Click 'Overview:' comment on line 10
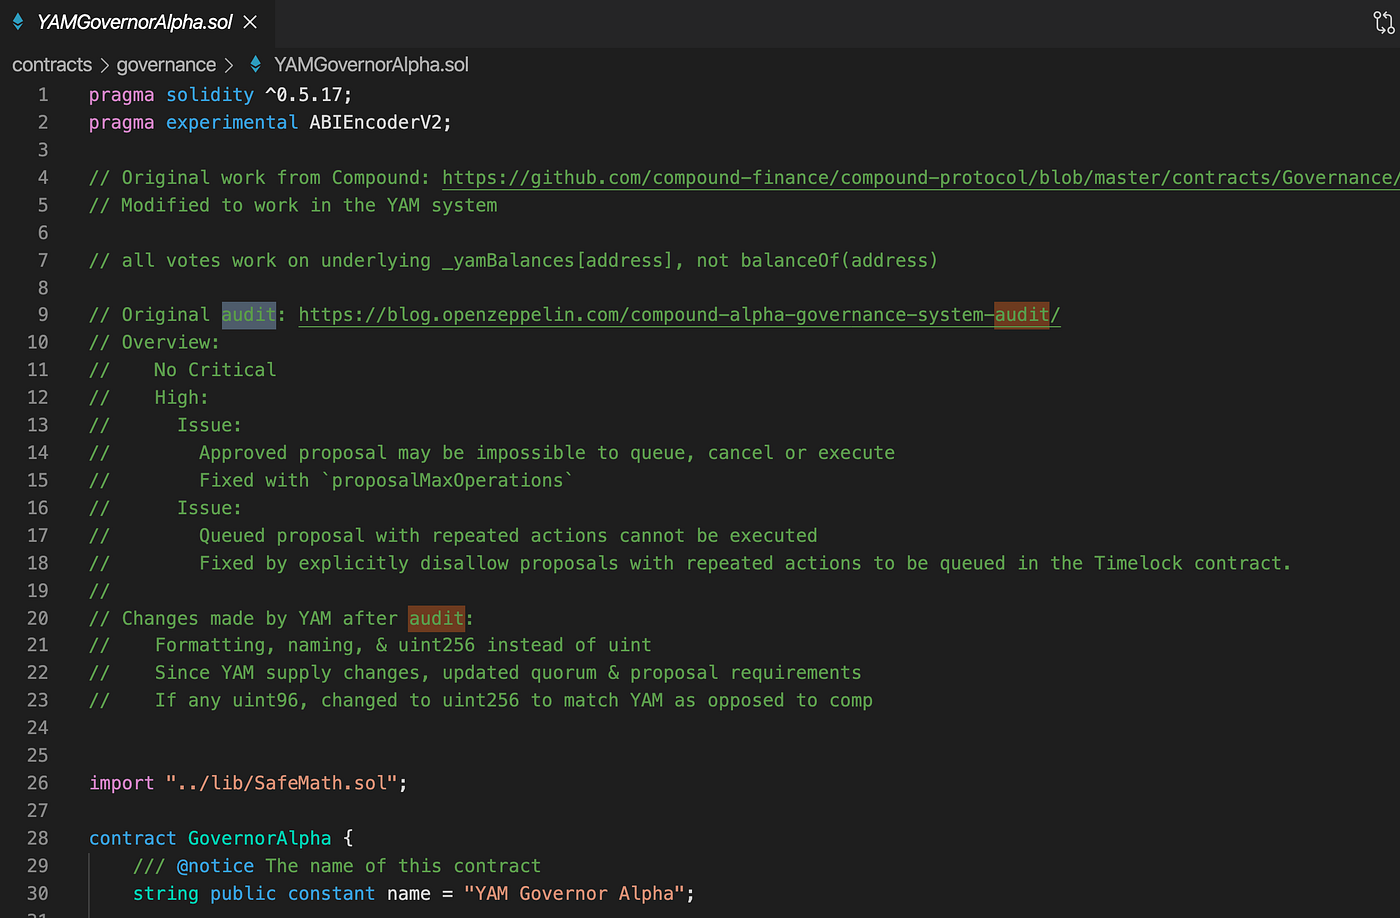Screen dimensions: 1400x918 pyautogui.click(x=171, y=342)
